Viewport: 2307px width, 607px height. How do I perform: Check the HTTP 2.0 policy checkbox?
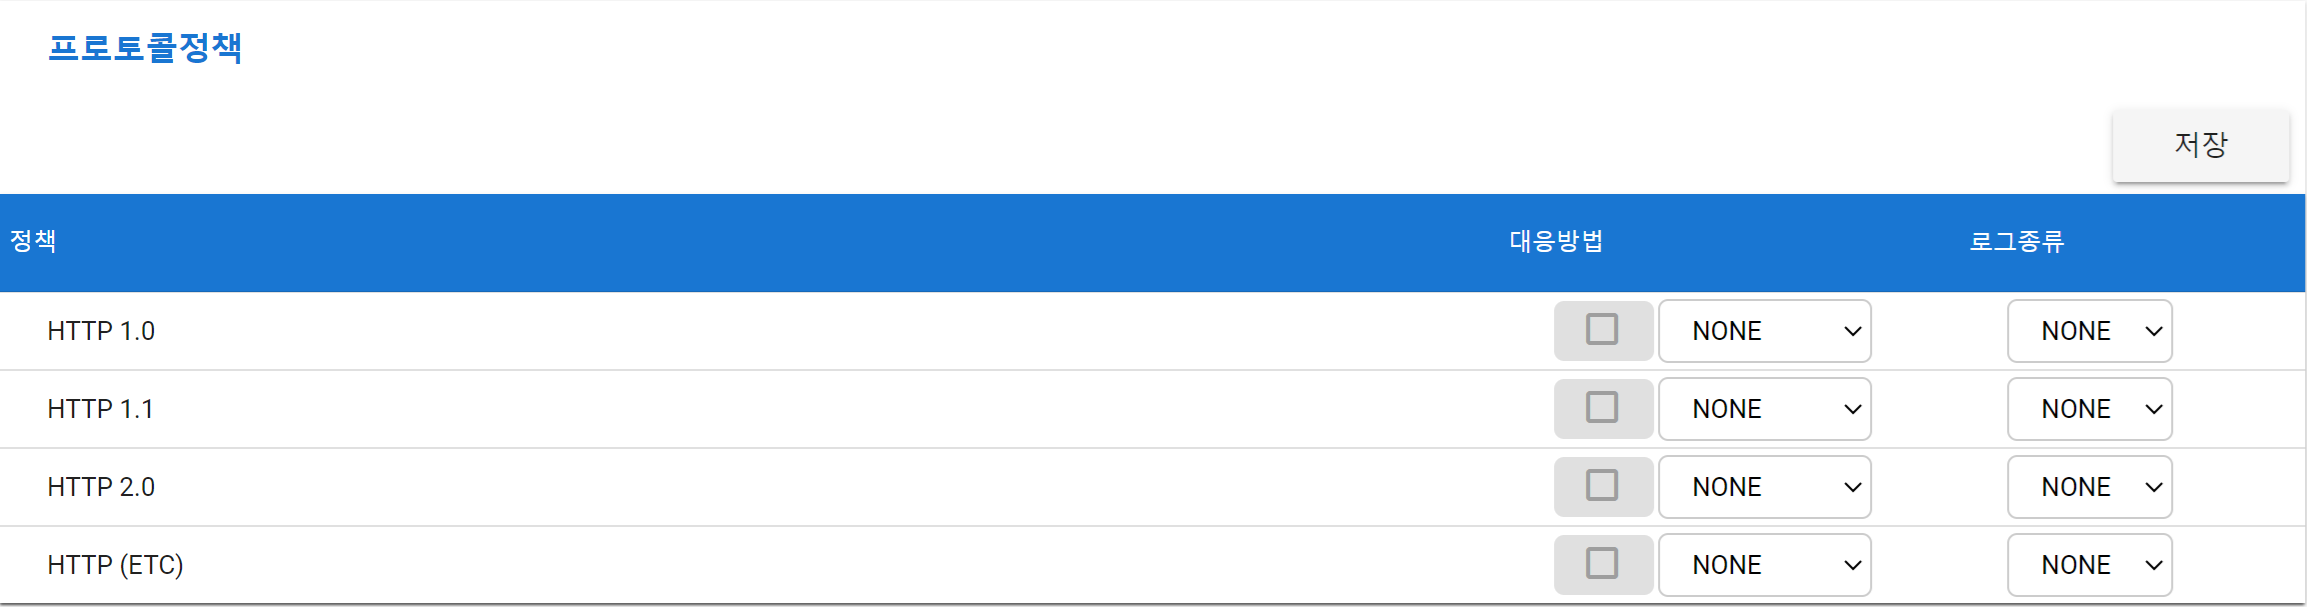pos(1602,485)
